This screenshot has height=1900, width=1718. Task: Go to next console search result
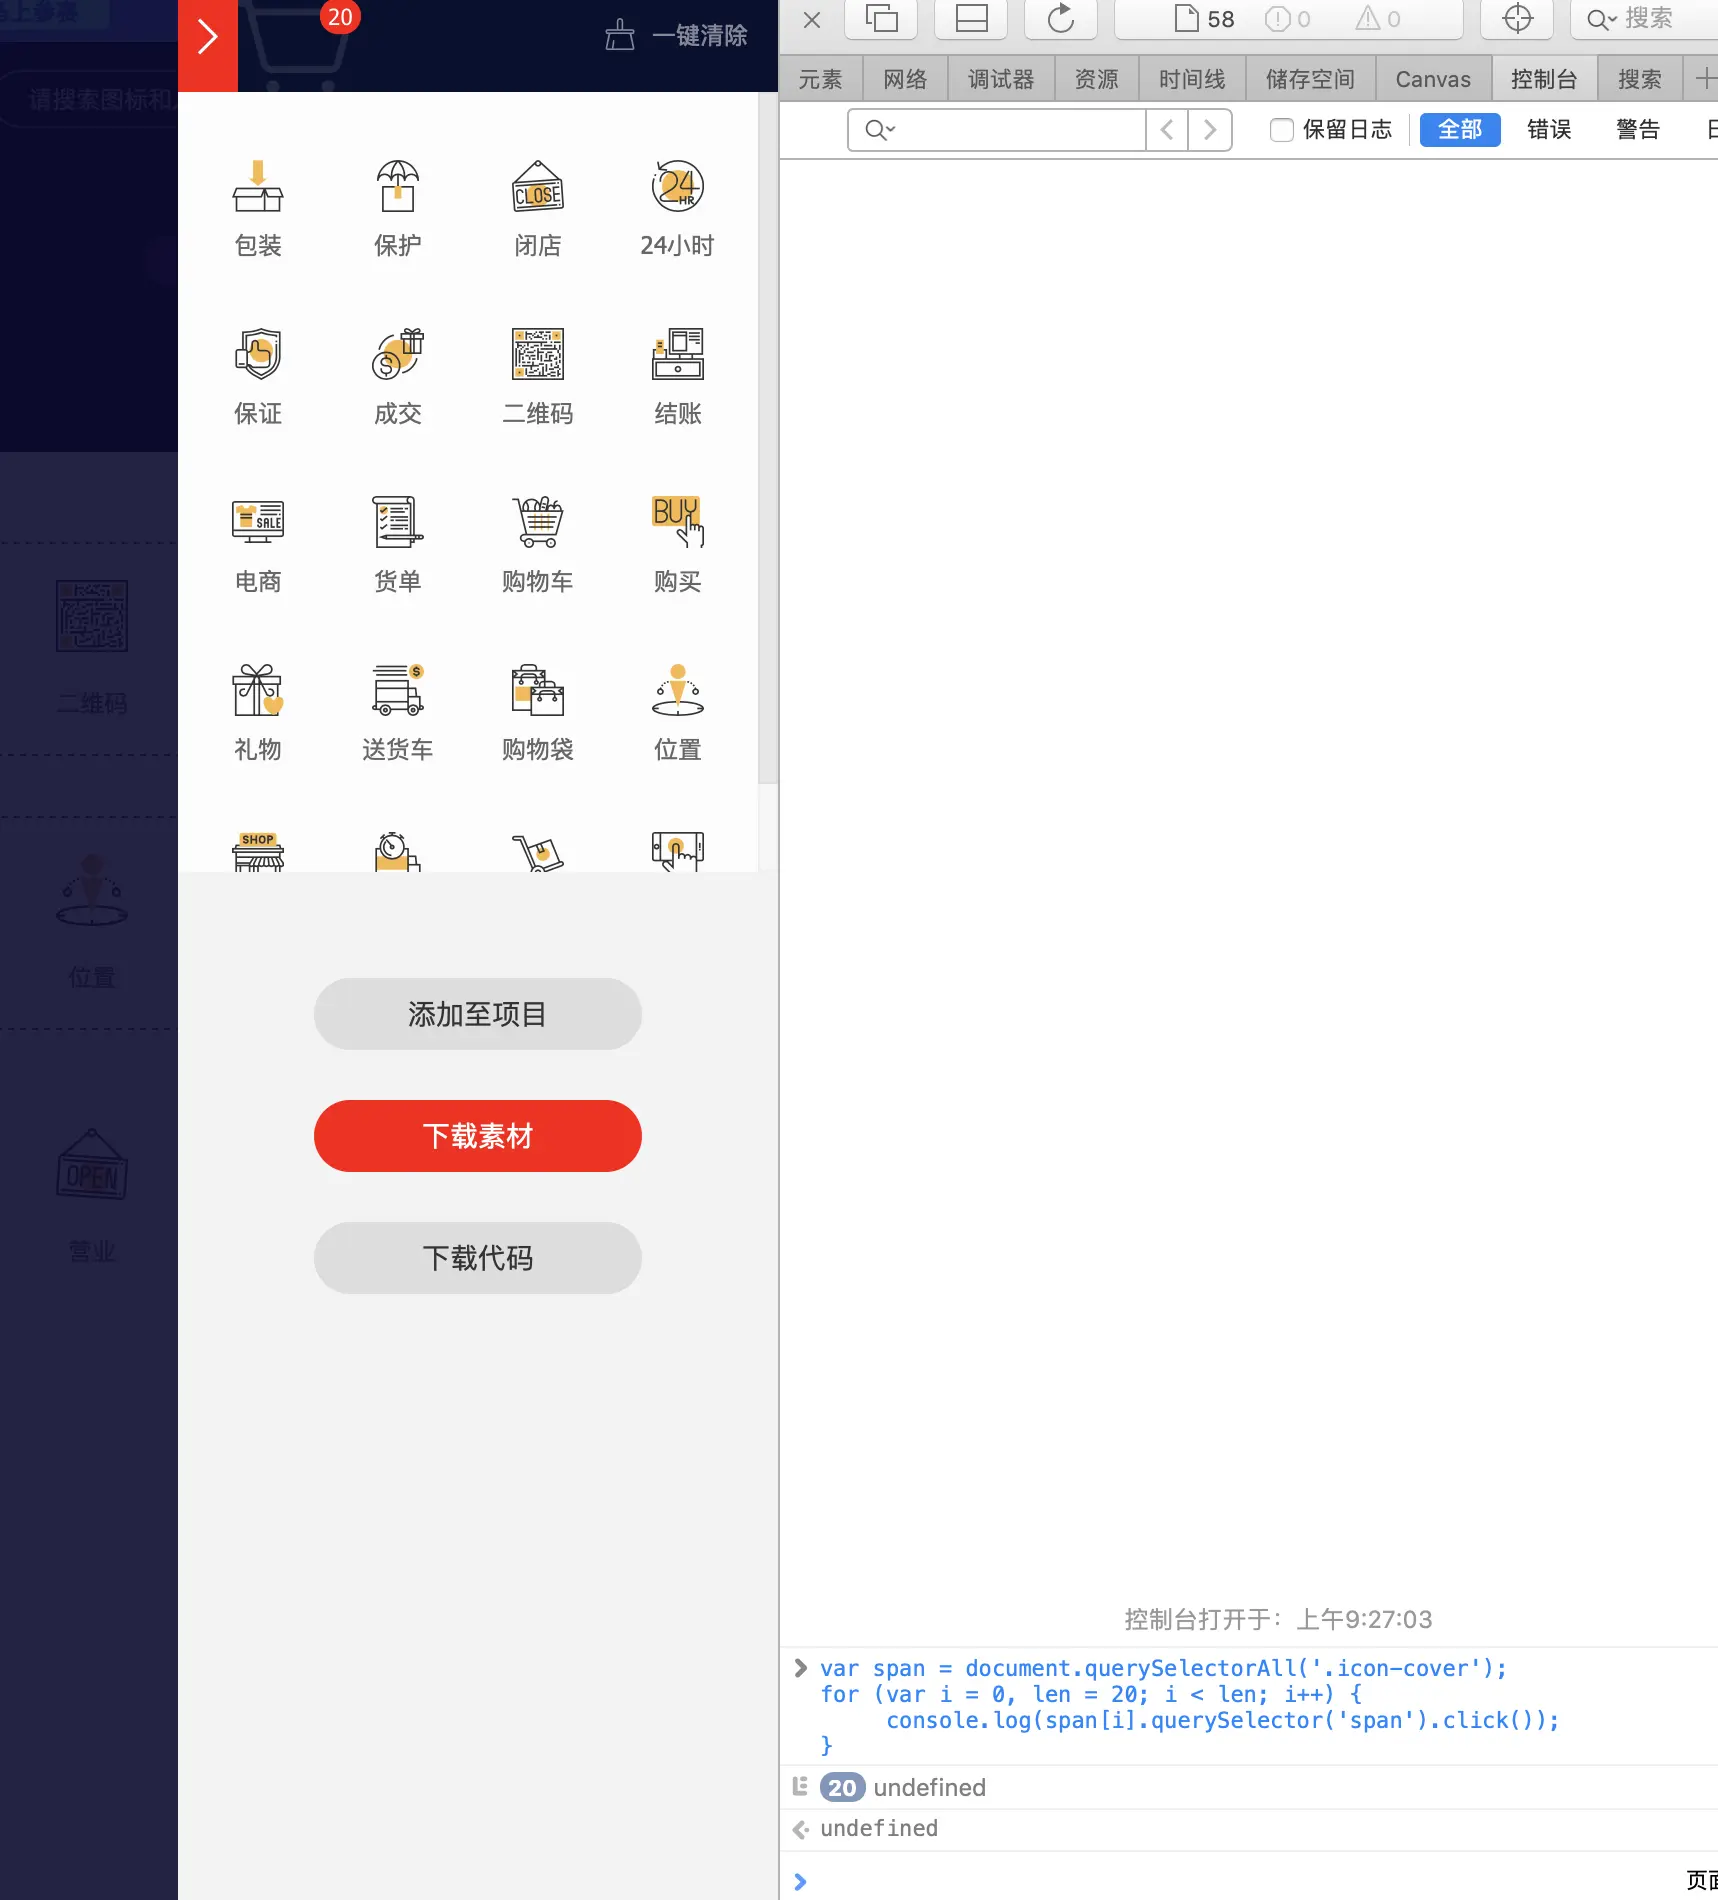point(1210,130)
